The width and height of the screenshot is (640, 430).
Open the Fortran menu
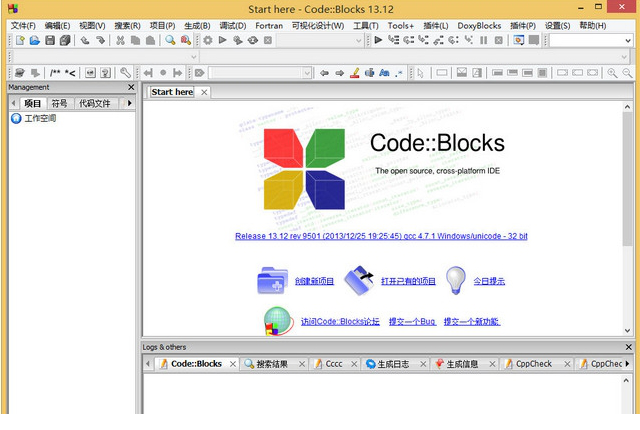point(269,26)
